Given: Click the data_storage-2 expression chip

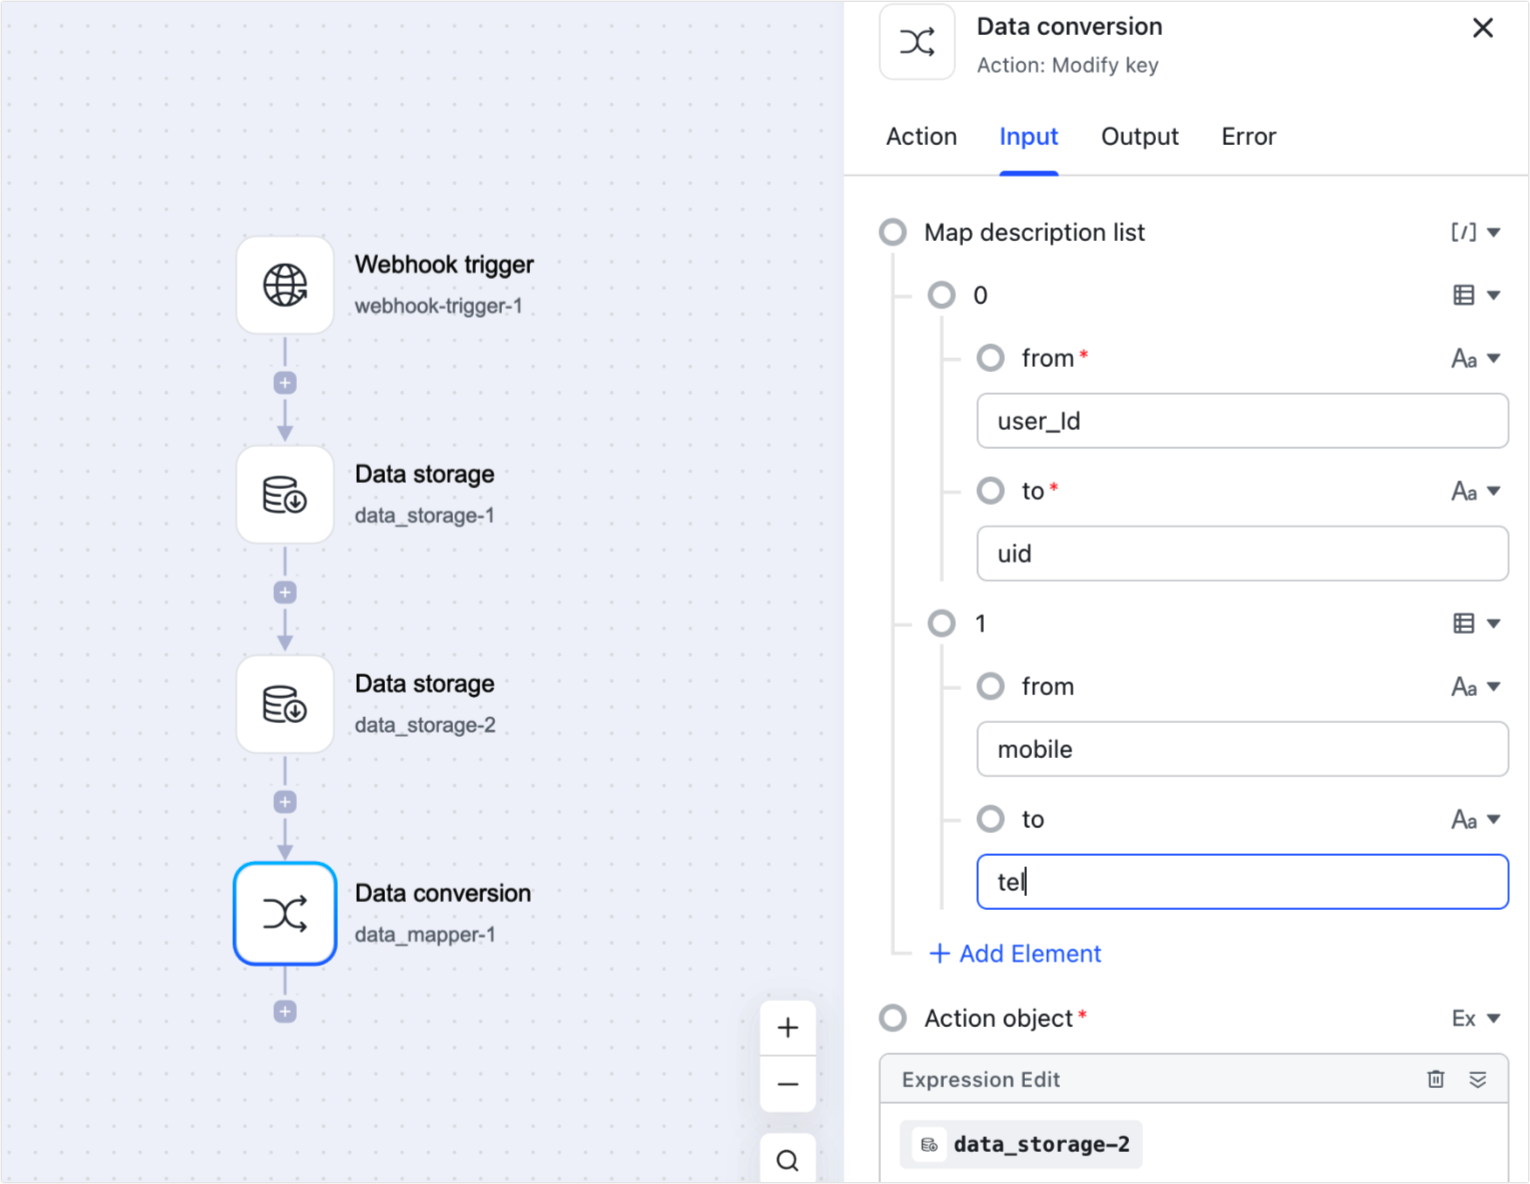Looking at the screenshot, I should (1021, 1144).
